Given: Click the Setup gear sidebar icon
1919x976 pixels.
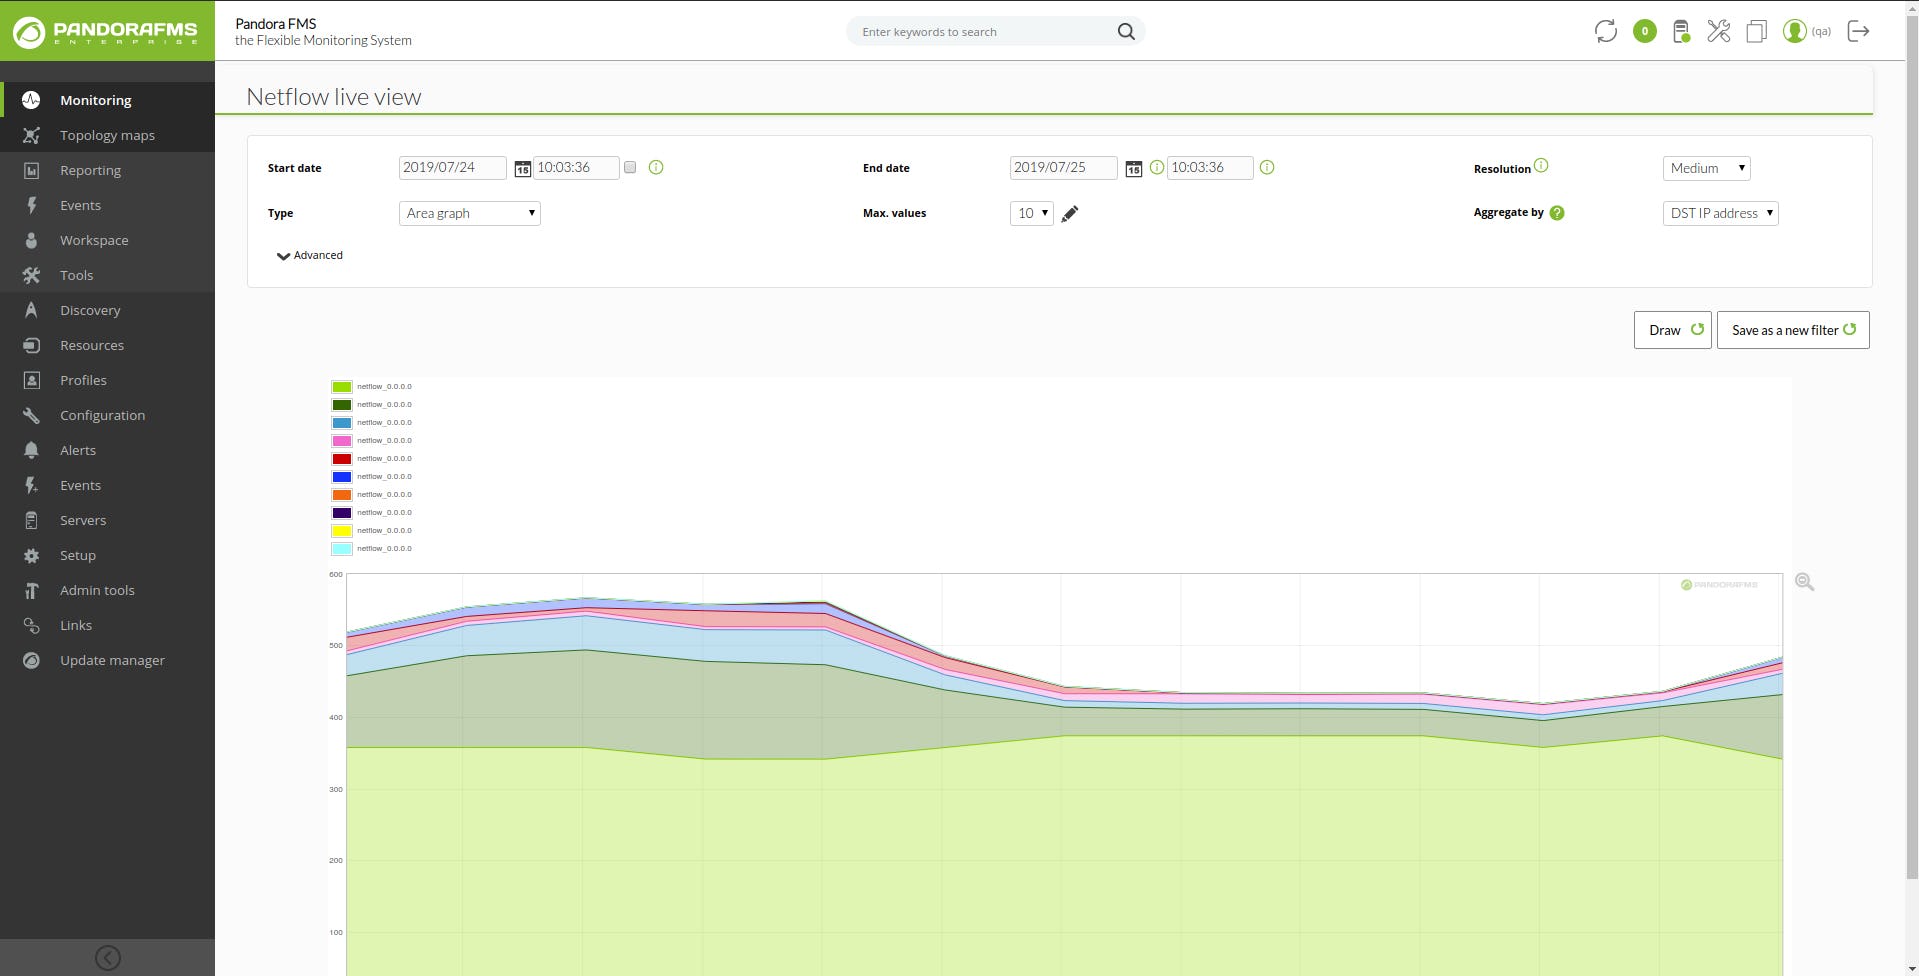Looking at the screenshot, I should click(x=31, y=555).
